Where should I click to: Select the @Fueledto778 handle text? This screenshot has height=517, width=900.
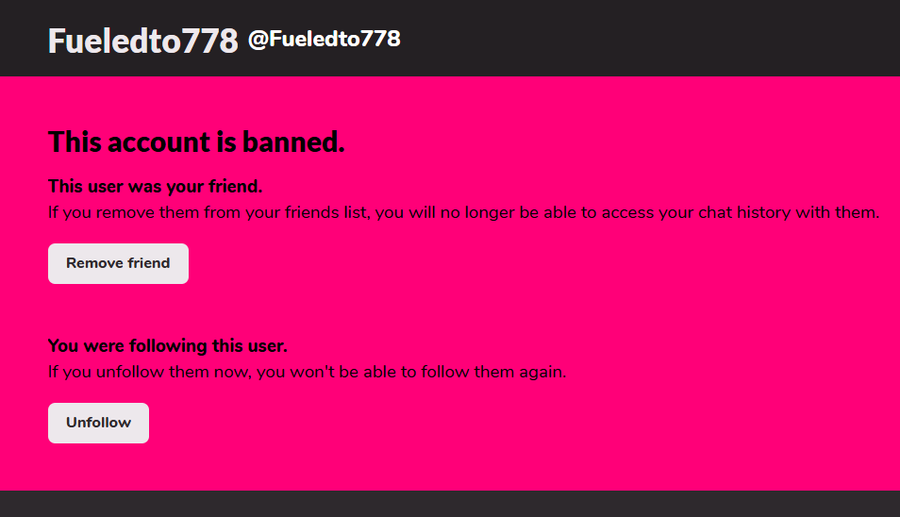click(324, 39)
